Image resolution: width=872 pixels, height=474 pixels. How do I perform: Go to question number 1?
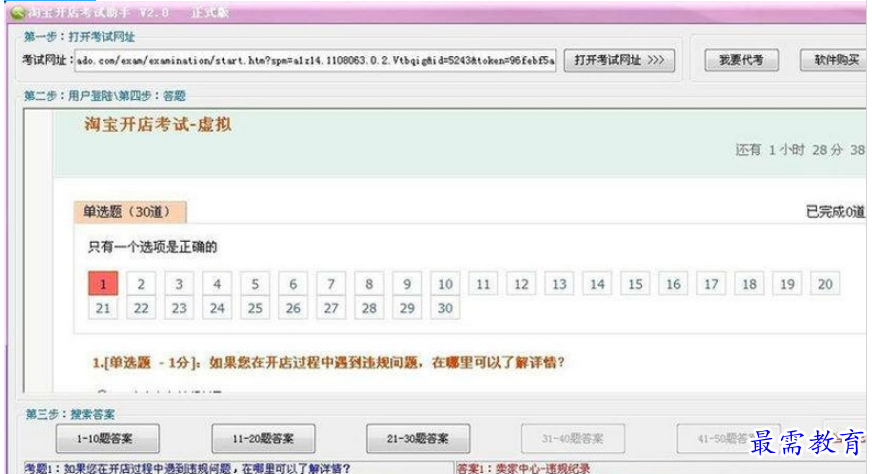(x=103, y=284)
